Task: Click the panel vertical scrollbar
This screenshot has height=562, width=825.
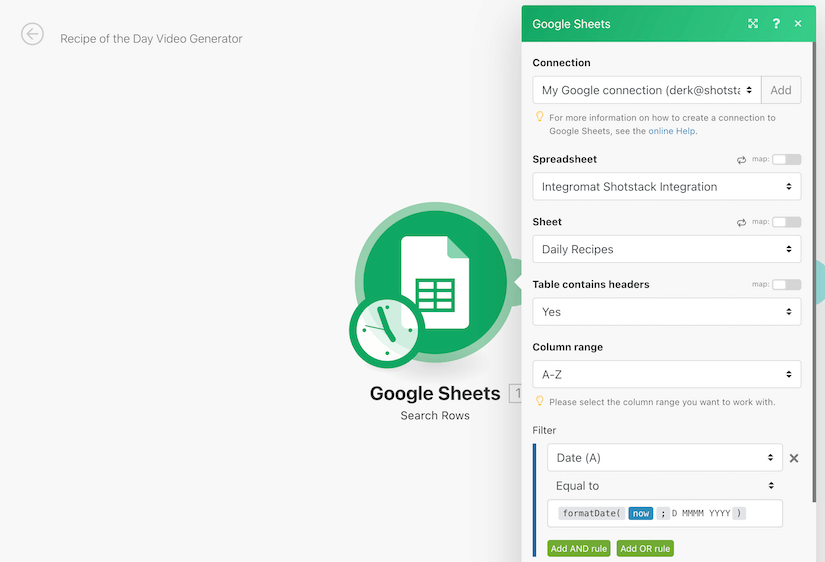Action: point(814,271)
